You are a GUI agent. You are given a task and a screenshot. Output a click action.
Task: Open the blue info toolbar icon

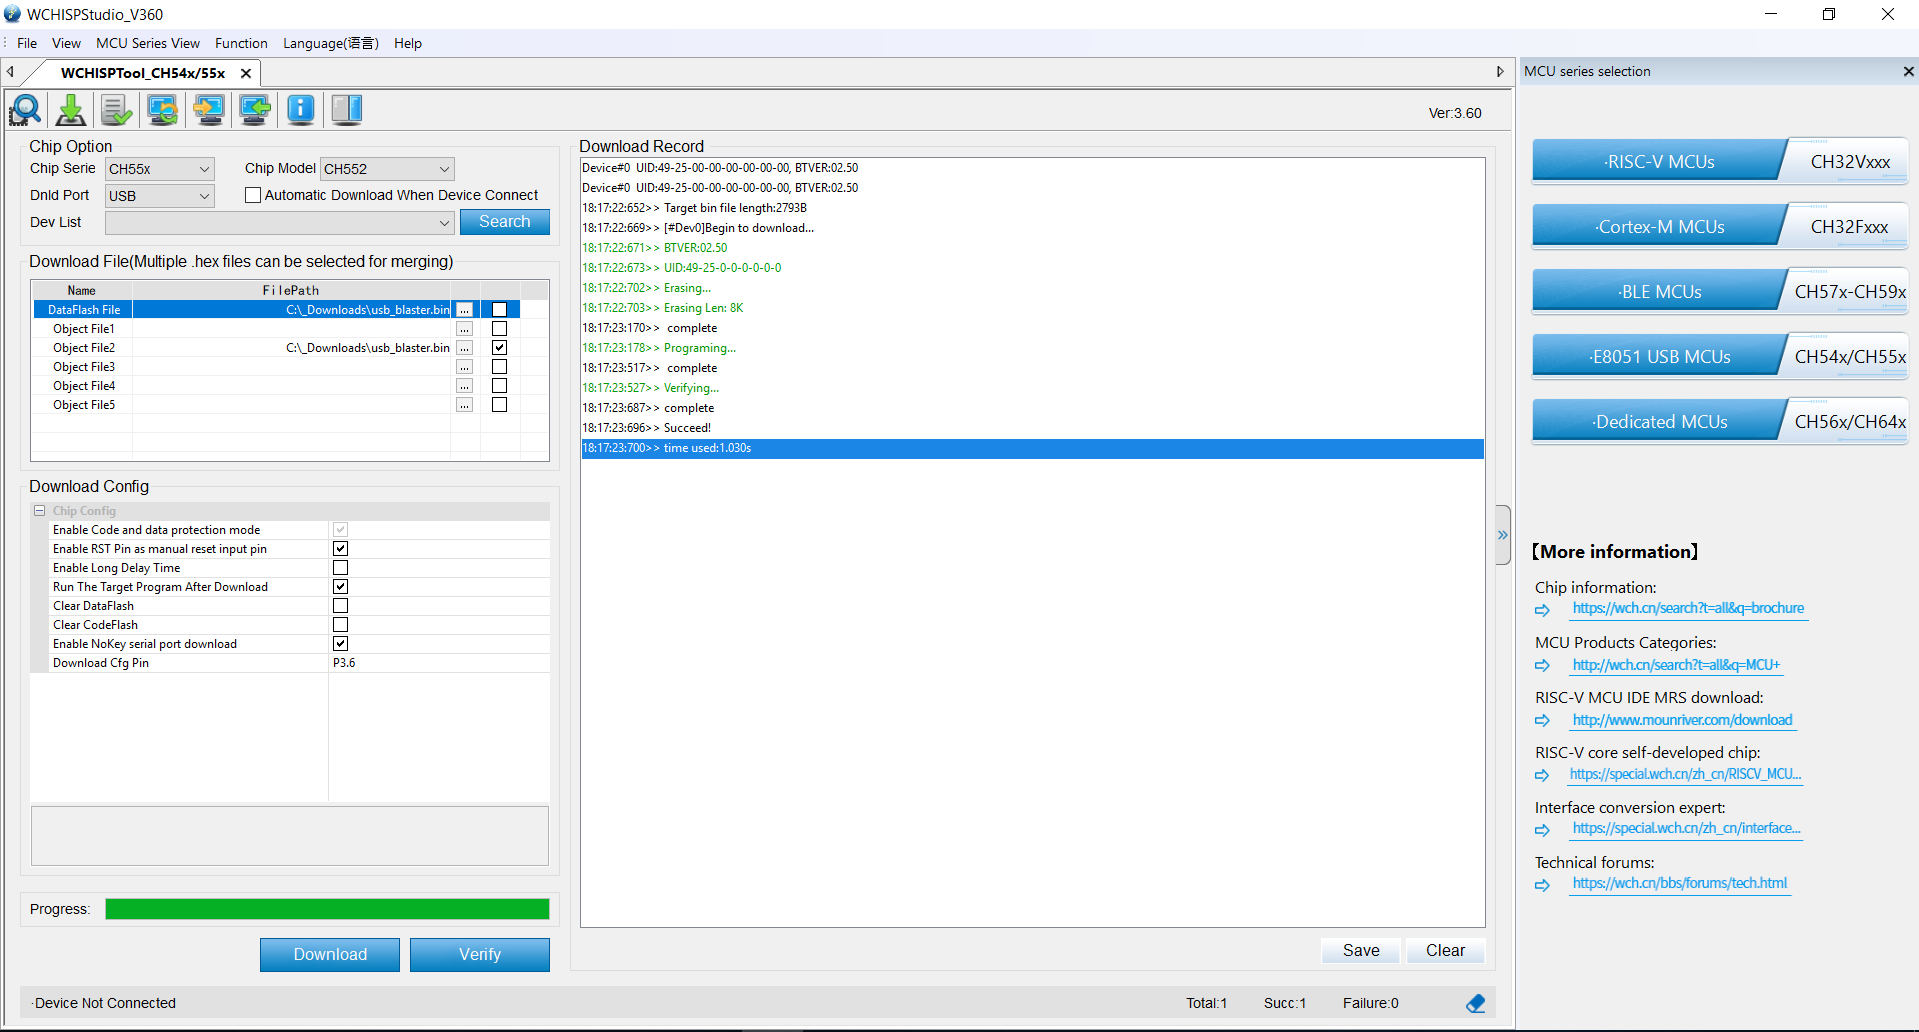point(301,110)
